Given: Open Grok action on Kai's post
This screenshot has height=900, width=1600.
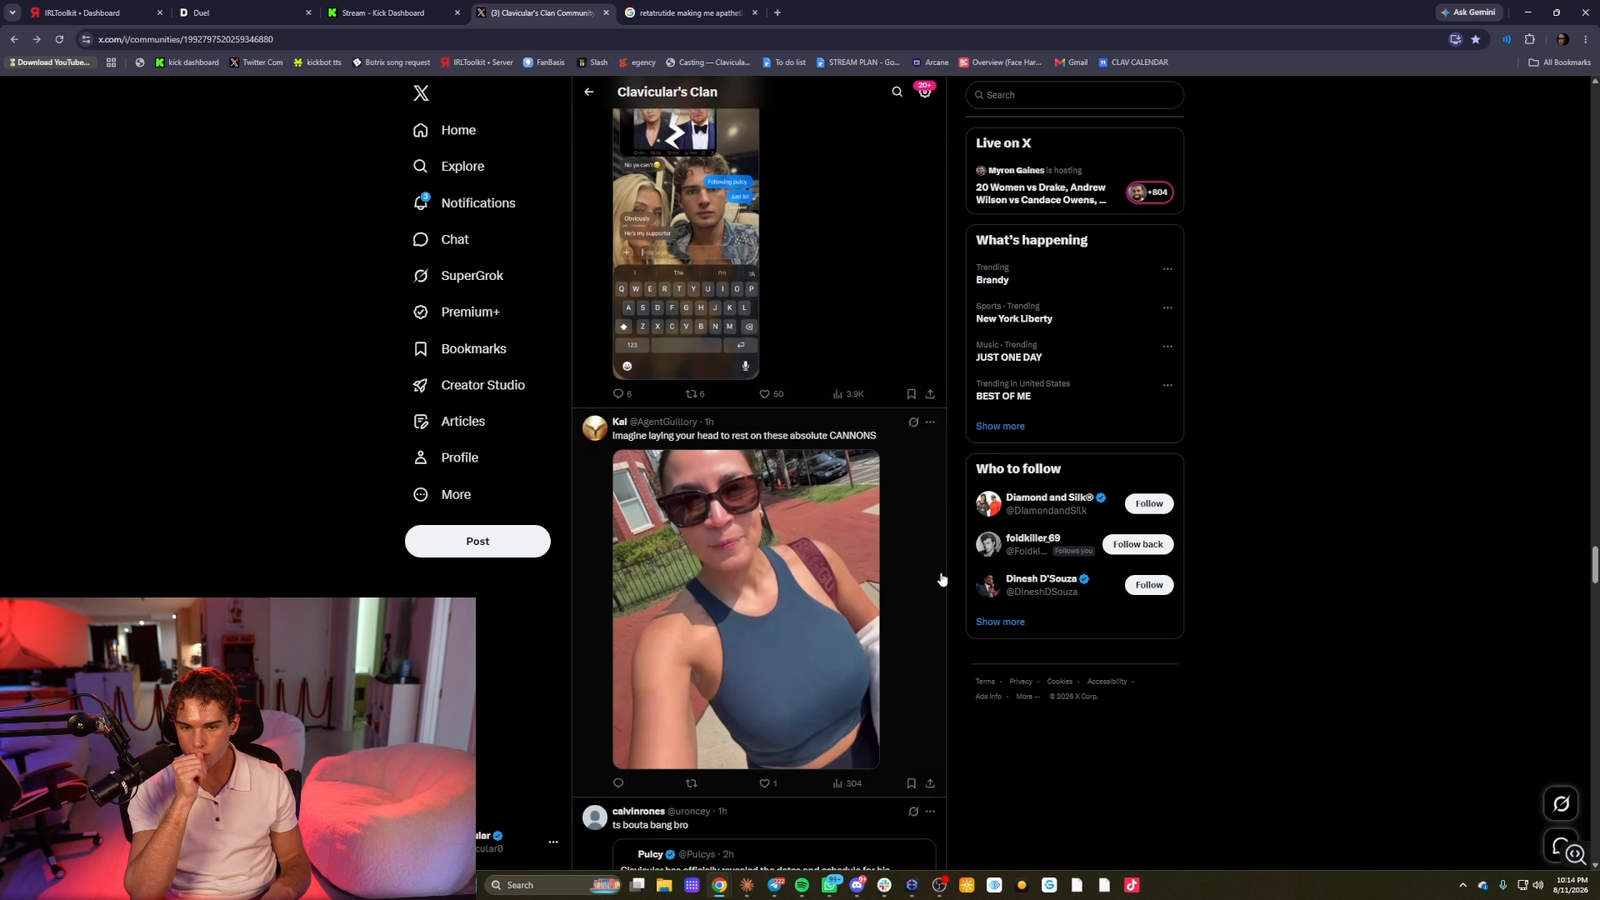Looking at the screenshot, I should (x=913, y=422).
